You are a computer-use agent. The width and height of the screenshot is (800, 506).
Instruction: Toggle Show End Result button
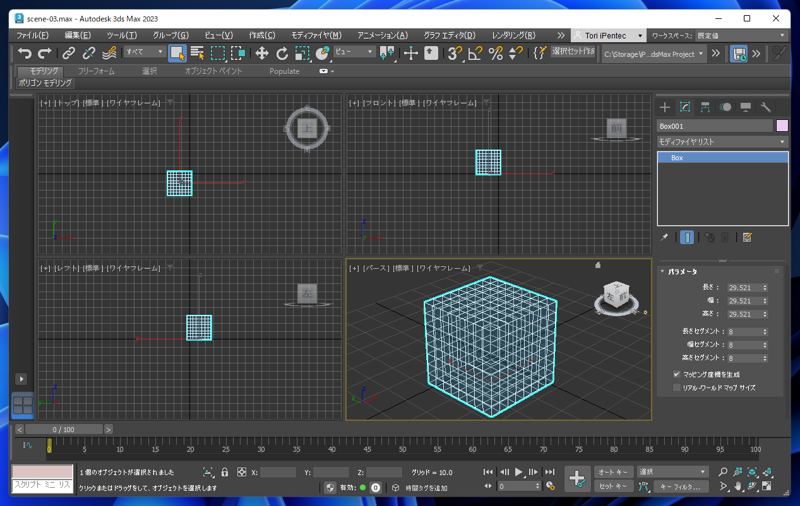point(687,237)
